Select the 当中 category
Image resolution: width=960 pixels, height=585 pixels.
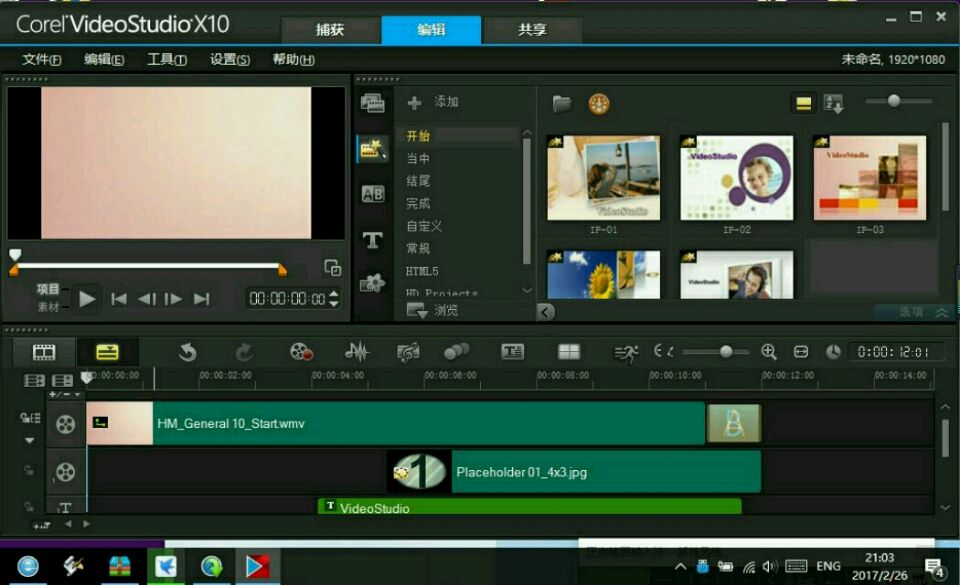tap(418, 158)
